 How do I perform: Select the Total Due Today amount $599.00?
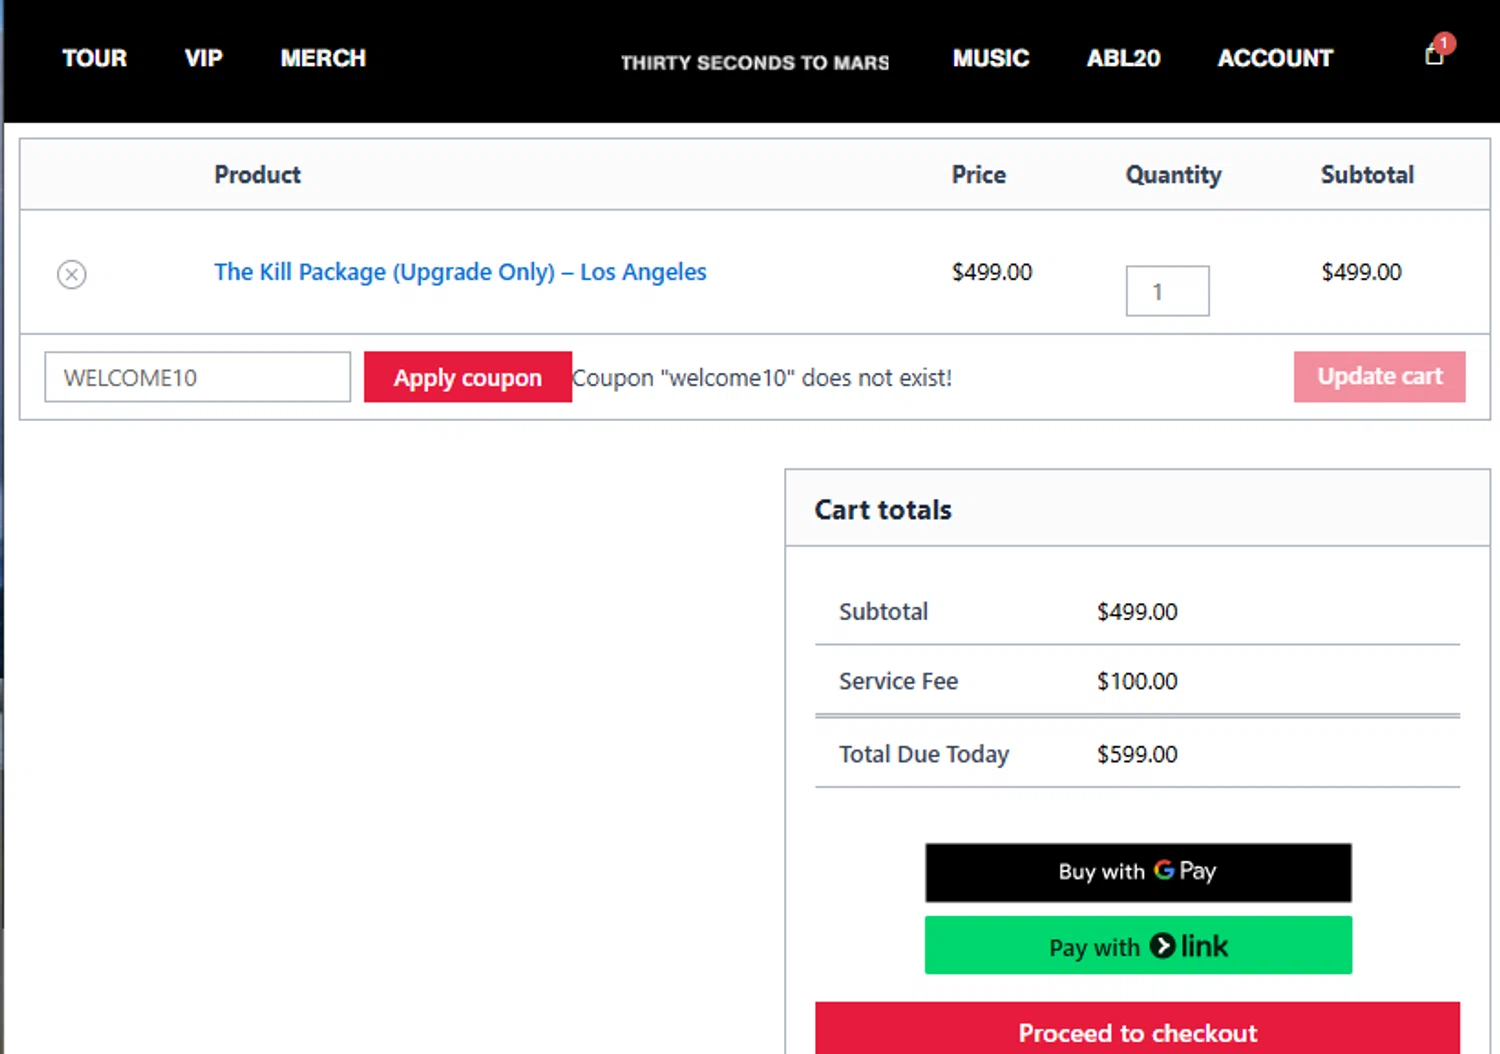(x=1137, y=754)
